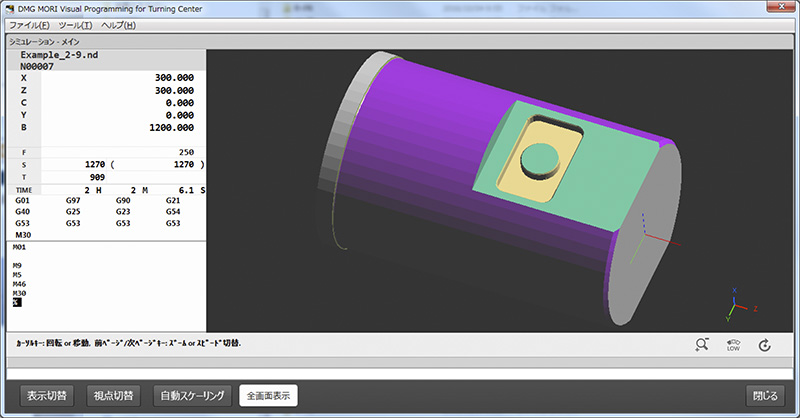The width and height of the screenshot is (800, 418).
Task: Click the 閉じる button
Action: coord(762,395)
